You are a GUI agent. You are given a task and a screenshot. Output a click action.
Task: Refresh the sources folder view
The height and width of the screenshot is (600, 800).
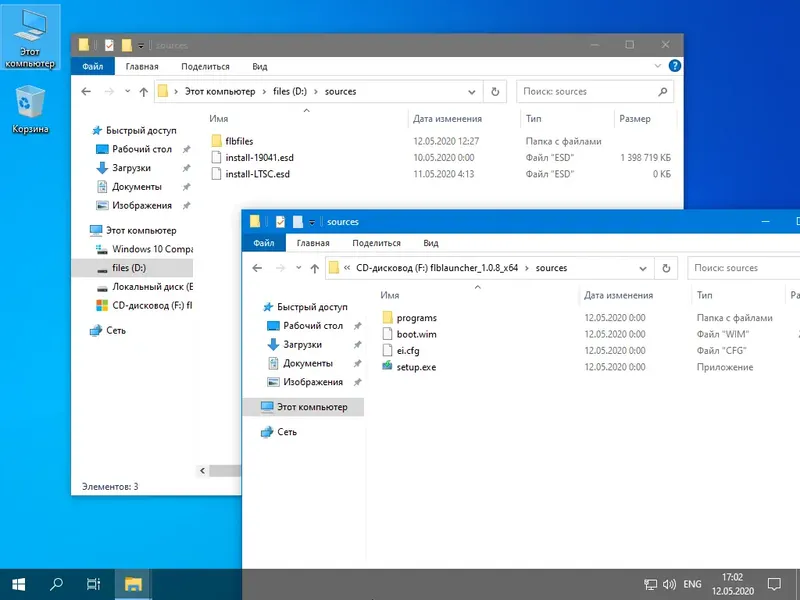click(x=668, y=267)
